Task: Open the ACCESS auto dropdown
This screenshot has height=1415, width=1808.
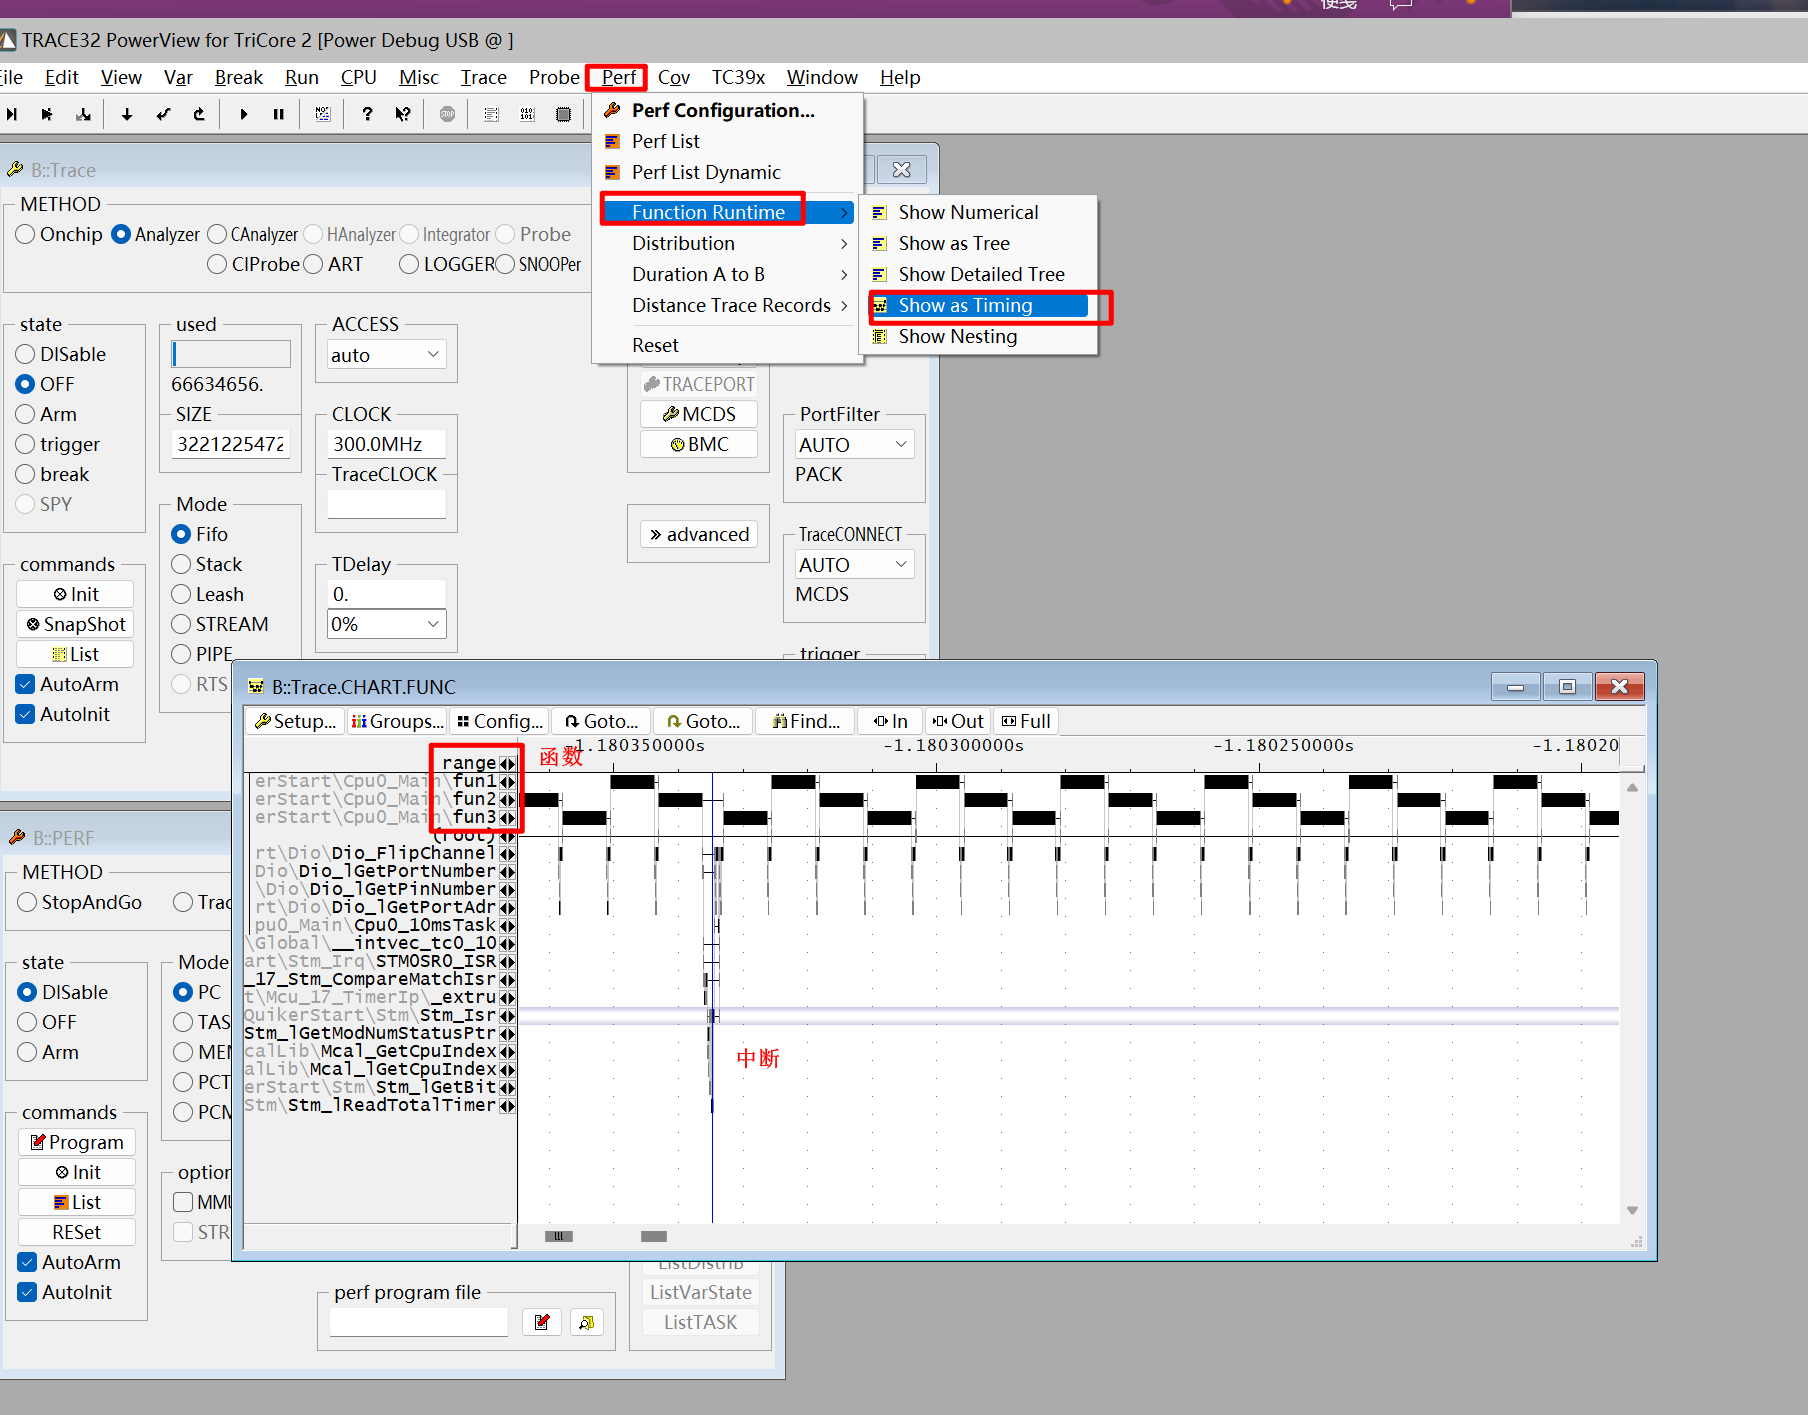Action: (386, 355)
